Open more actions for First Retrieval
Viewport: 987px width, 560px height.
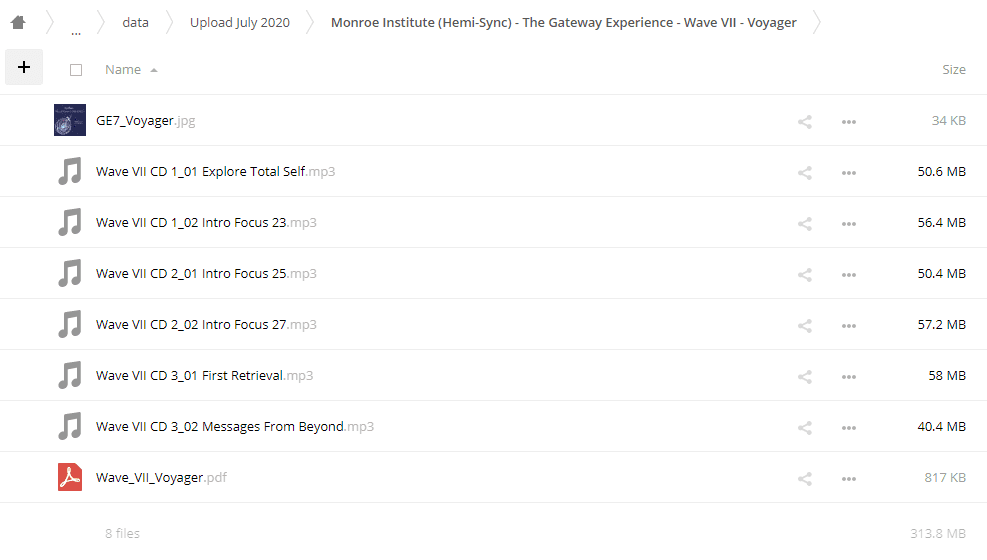click(849, 376)
